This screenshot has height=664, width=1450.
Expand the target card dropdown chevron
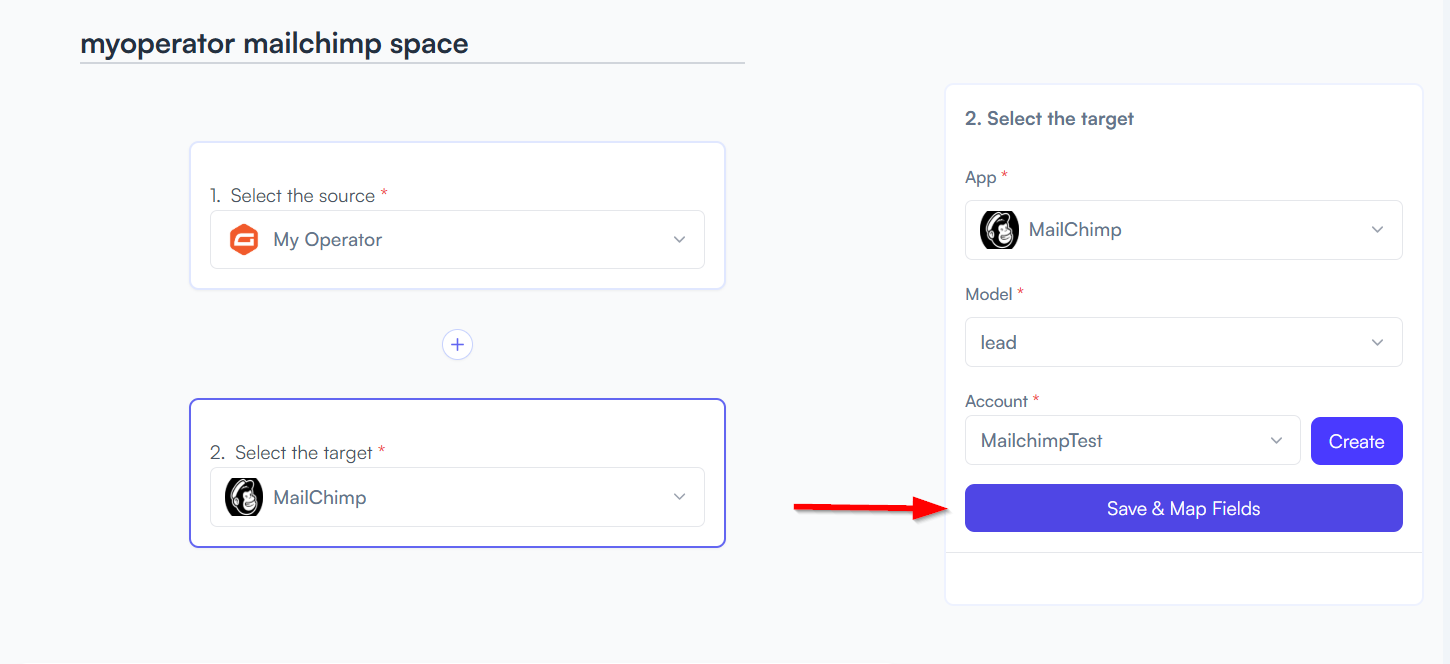click(679, 497)
